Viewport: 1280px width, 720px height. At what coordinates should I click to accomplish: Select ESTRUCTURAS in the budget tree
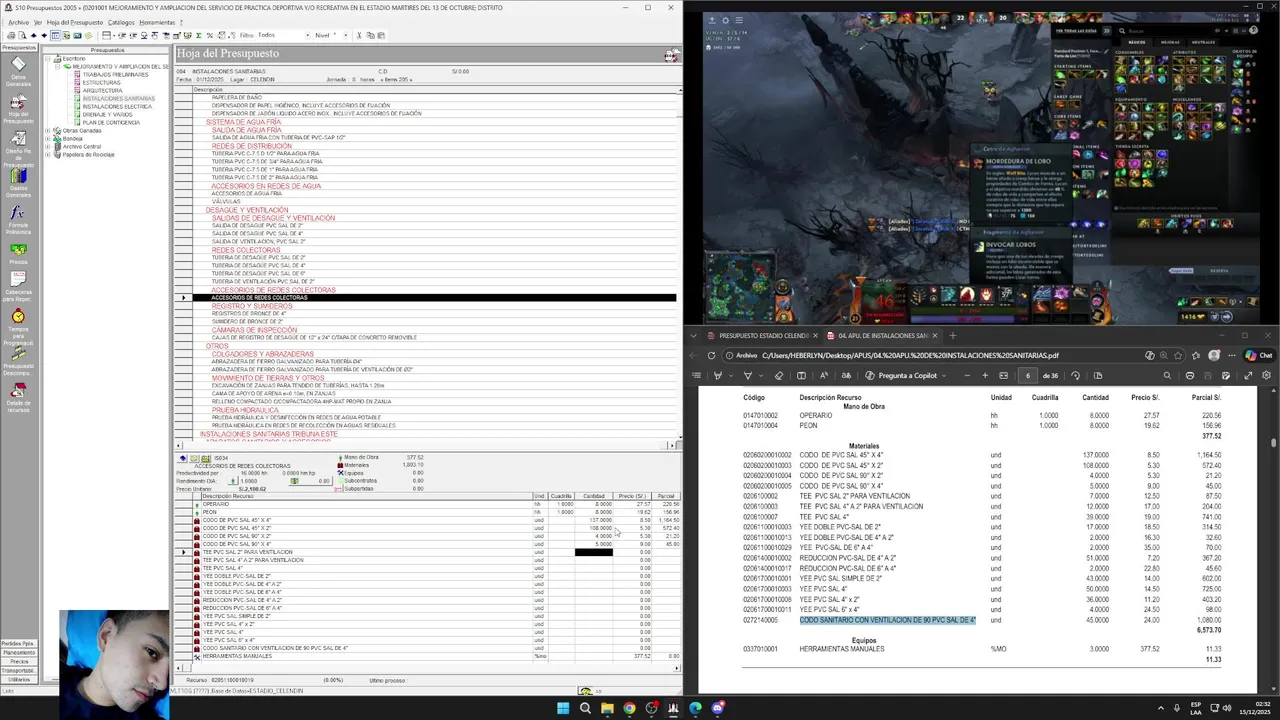pyautogui.click(x=101, y=82)
